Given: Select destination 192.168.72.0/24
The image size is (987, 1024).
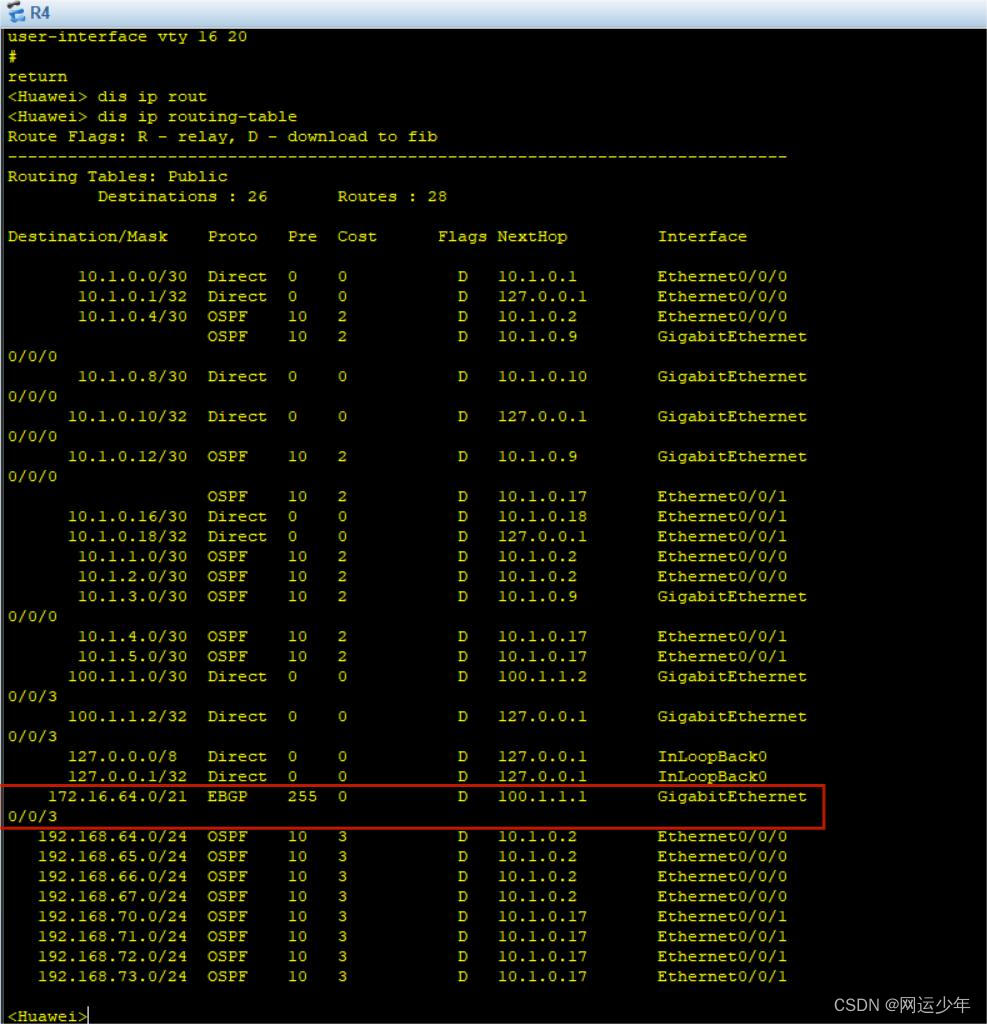Looking at the screenshot, I should coord(112,957).
